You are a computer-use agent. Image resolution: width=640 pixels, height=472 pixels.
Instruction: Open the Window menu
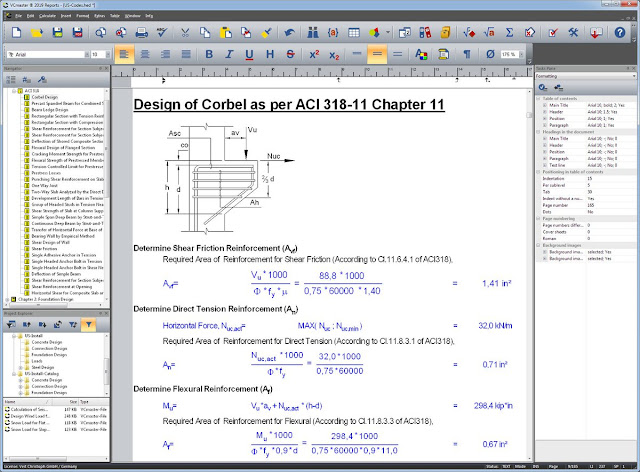[133, 16]
